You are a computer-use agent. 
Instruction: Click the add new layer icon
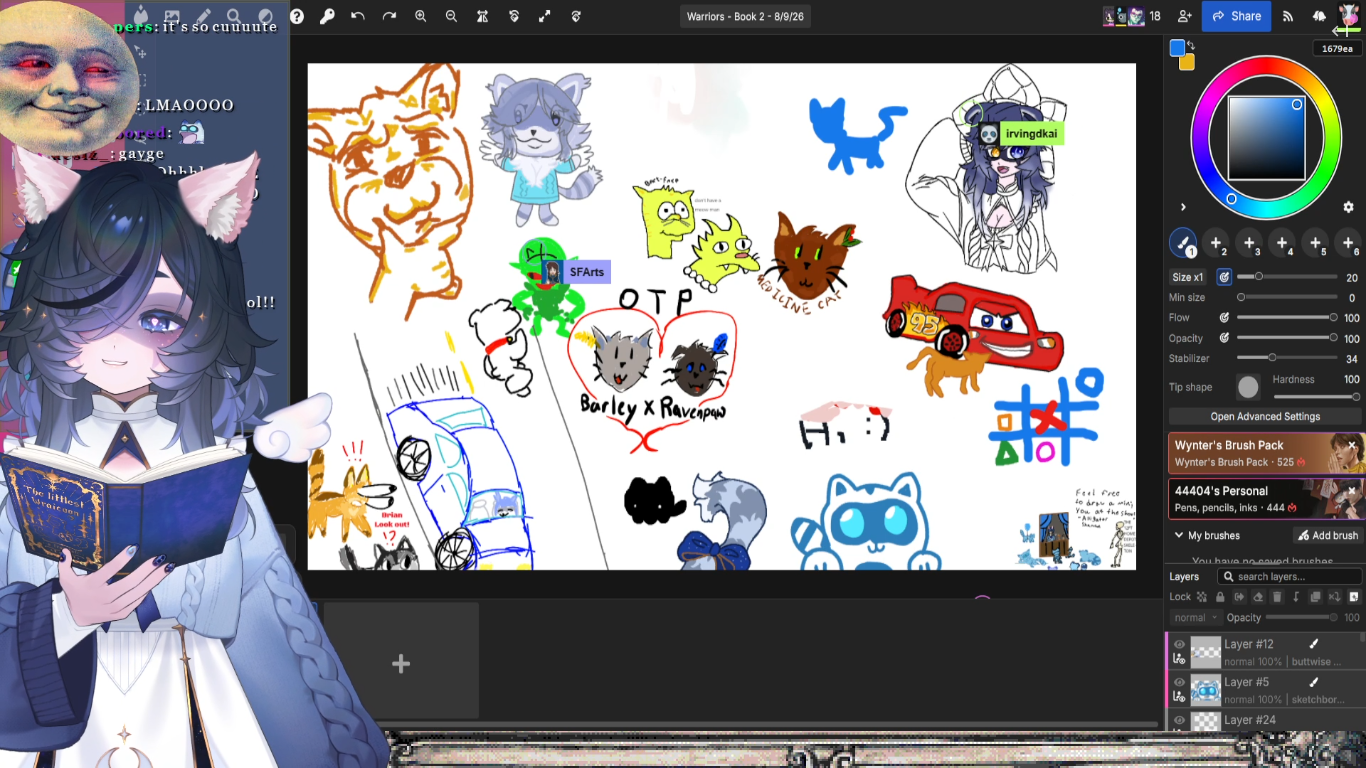pos(1353,597)
